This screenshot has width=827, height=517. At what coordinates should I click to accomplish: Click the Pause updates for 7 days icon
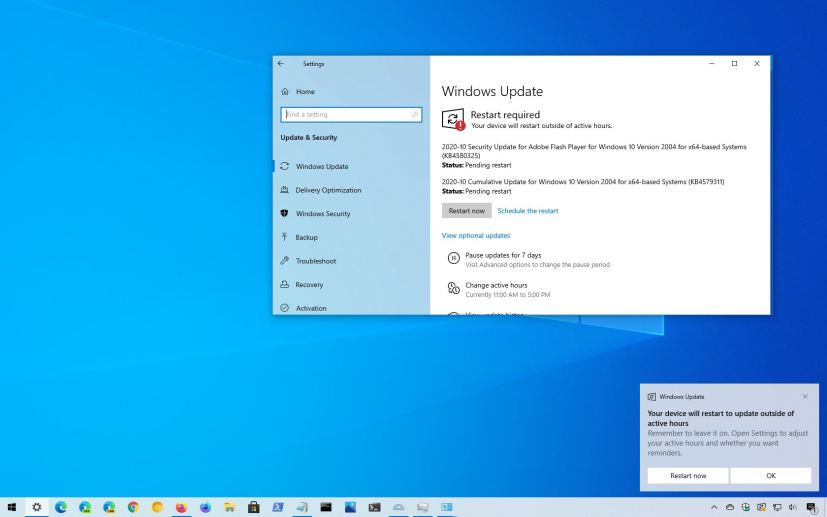coord(453,259)
